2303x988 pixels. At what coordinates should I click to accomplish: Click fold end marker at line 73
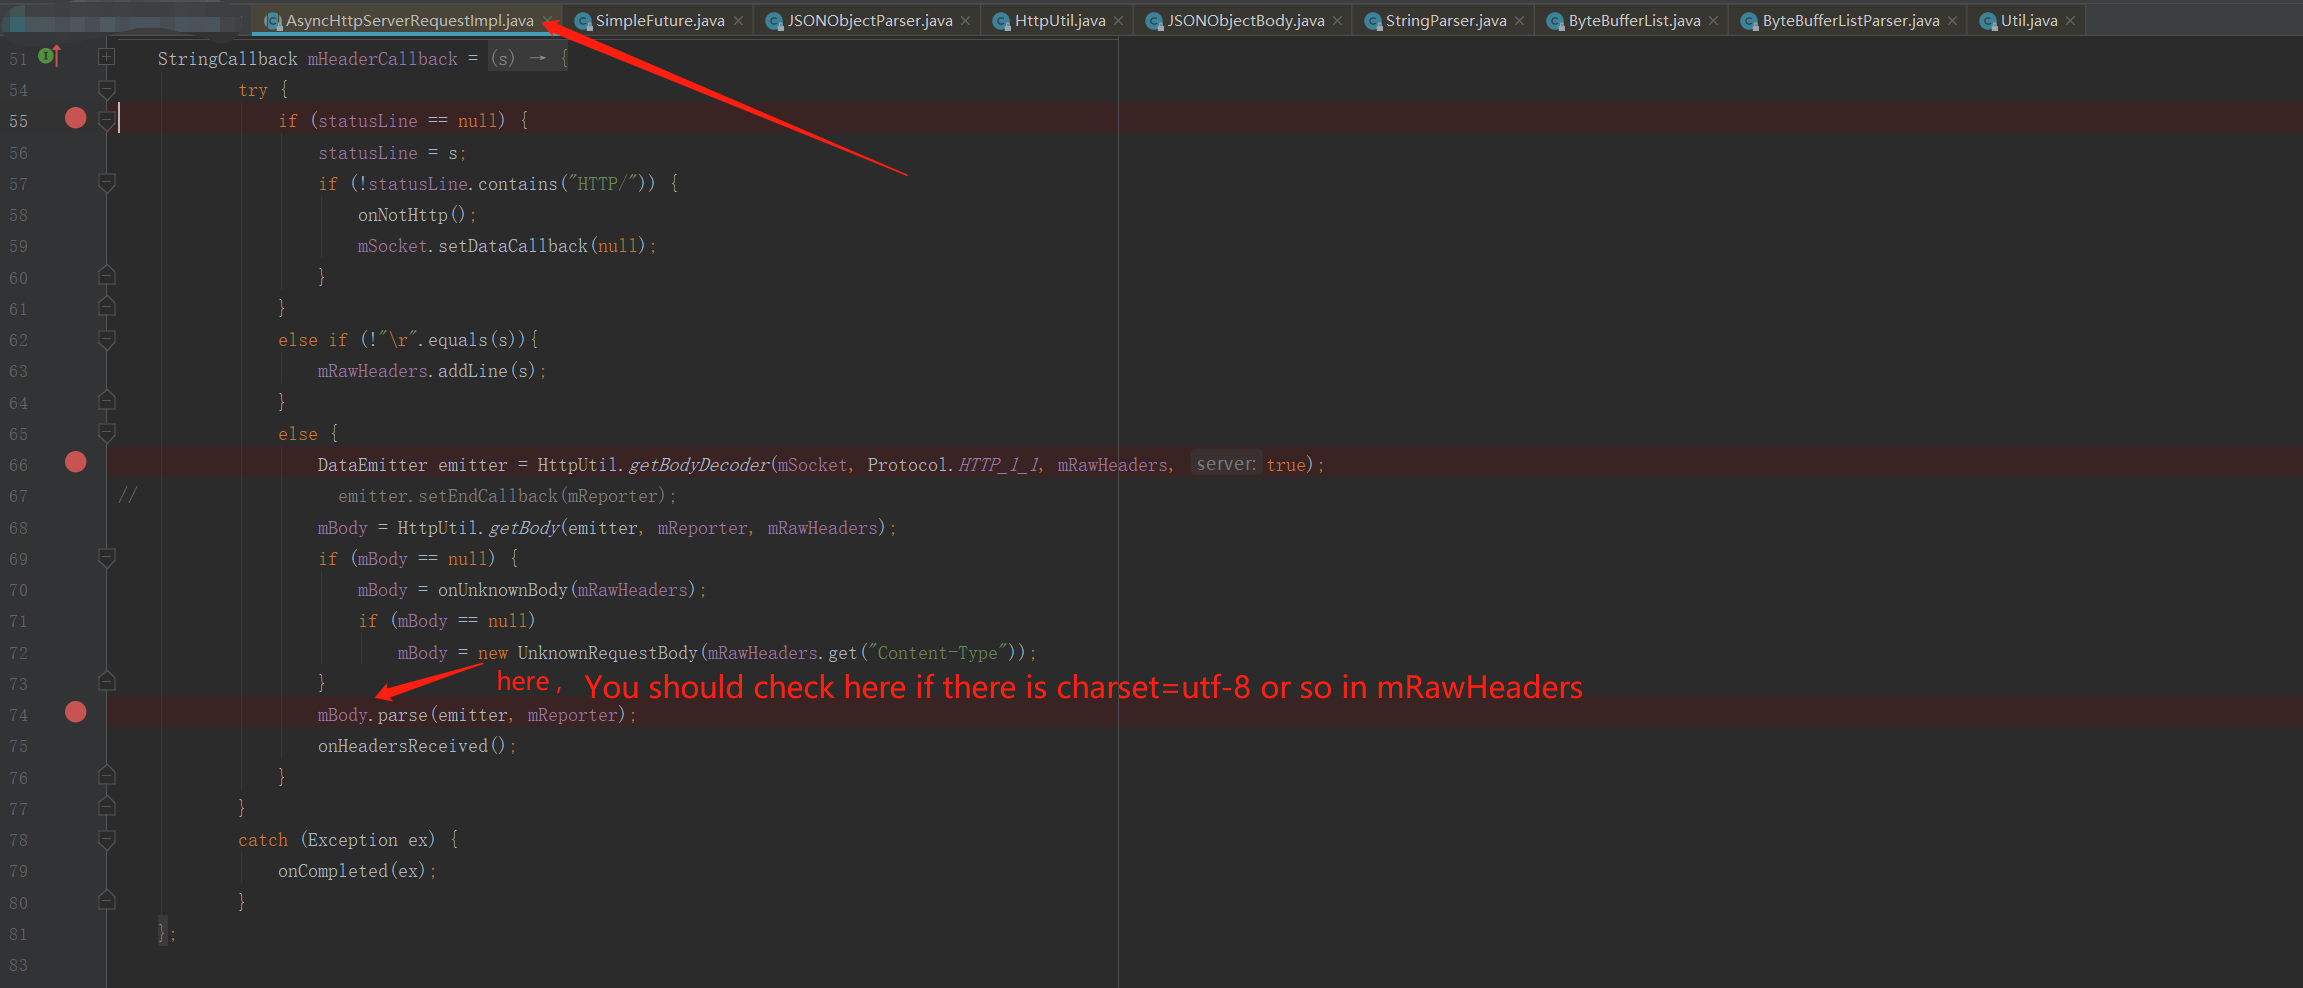107,682
